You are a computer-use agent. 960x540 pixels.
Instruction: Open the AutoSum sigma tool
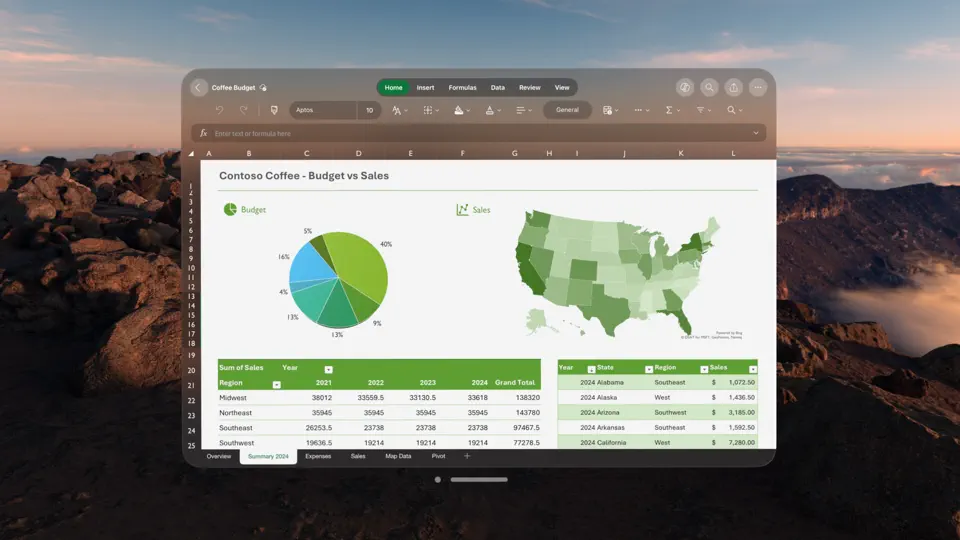tap(672, 110)
